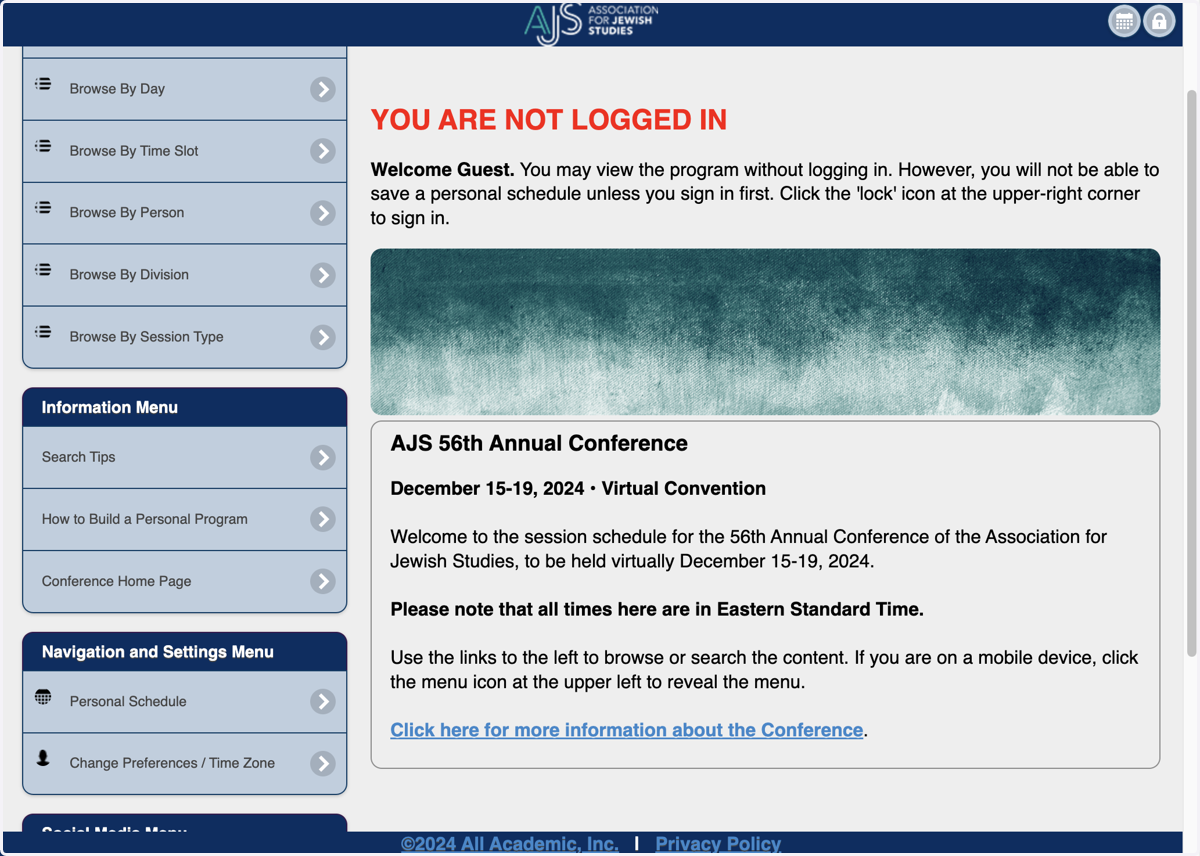
Task: Click 'December 15-19, 2024 • Virtual Convention' text
Action: 578,489
